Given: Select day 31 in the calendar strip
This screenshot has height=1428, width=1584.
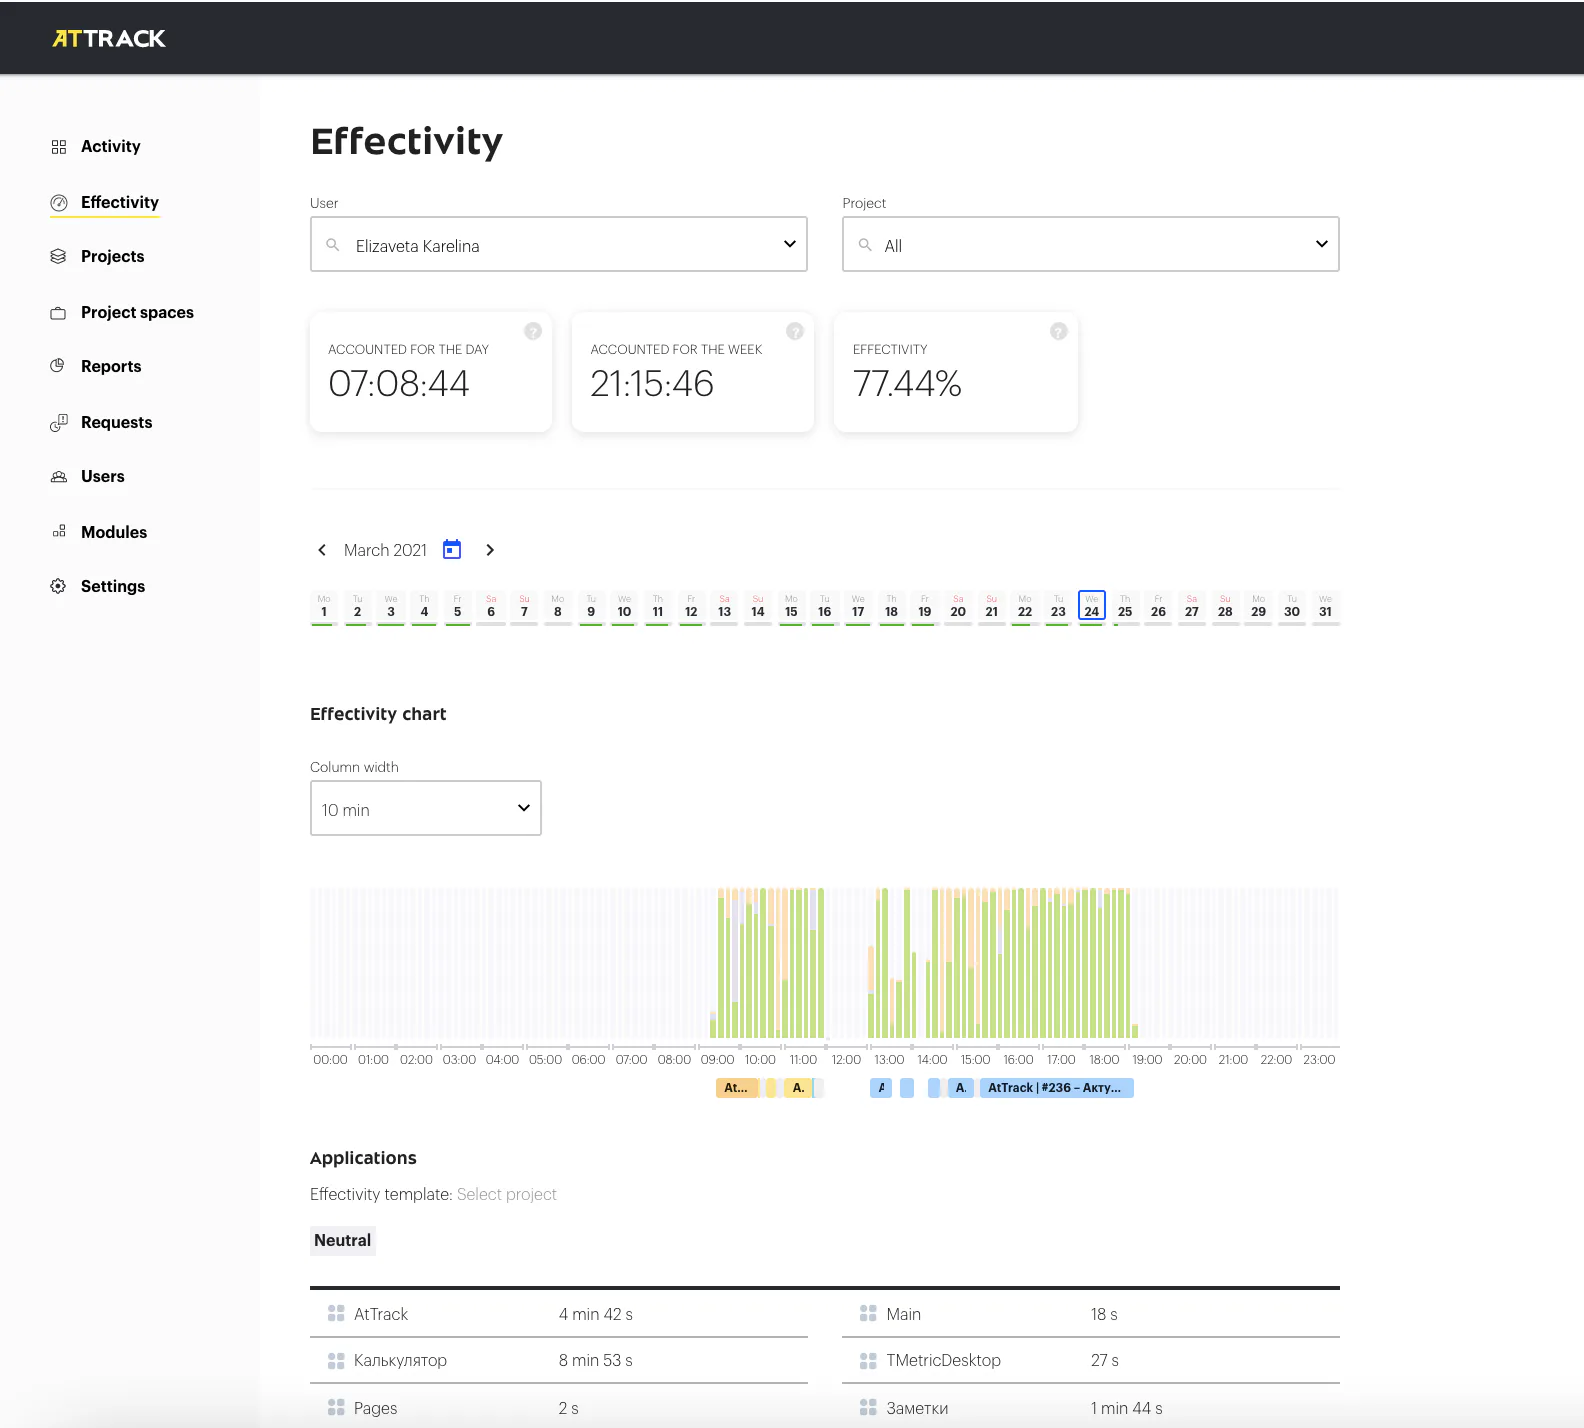Looking at the screenshot, I should (1325, 607).
